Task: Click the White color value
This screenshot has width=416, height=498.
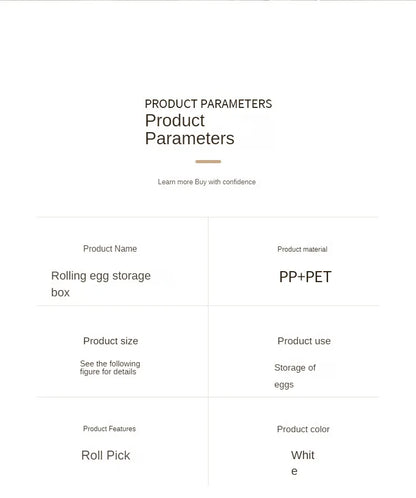Action: pos(303,463)
